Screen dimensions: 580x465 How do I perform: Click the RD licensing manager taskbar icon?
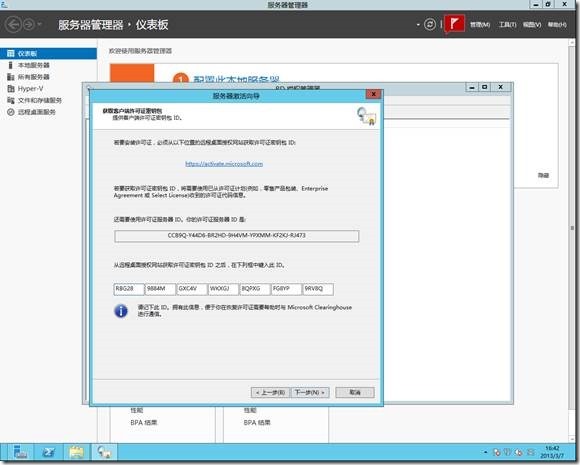tap(104, 452)
